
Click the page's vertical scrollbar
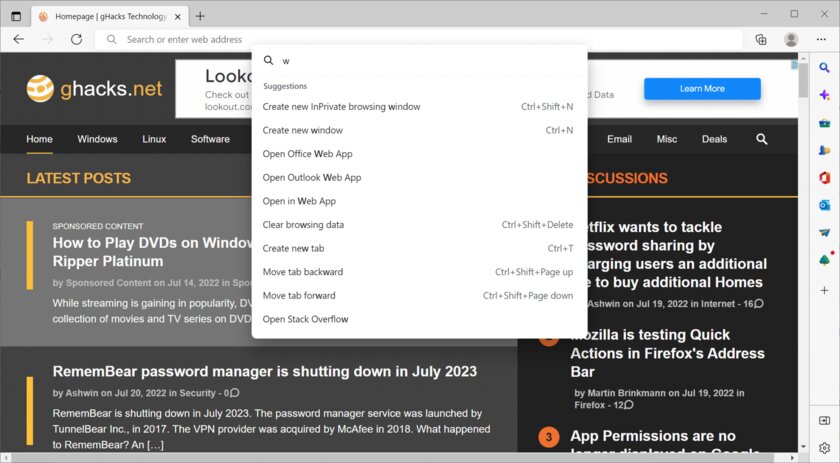point(803,250)
